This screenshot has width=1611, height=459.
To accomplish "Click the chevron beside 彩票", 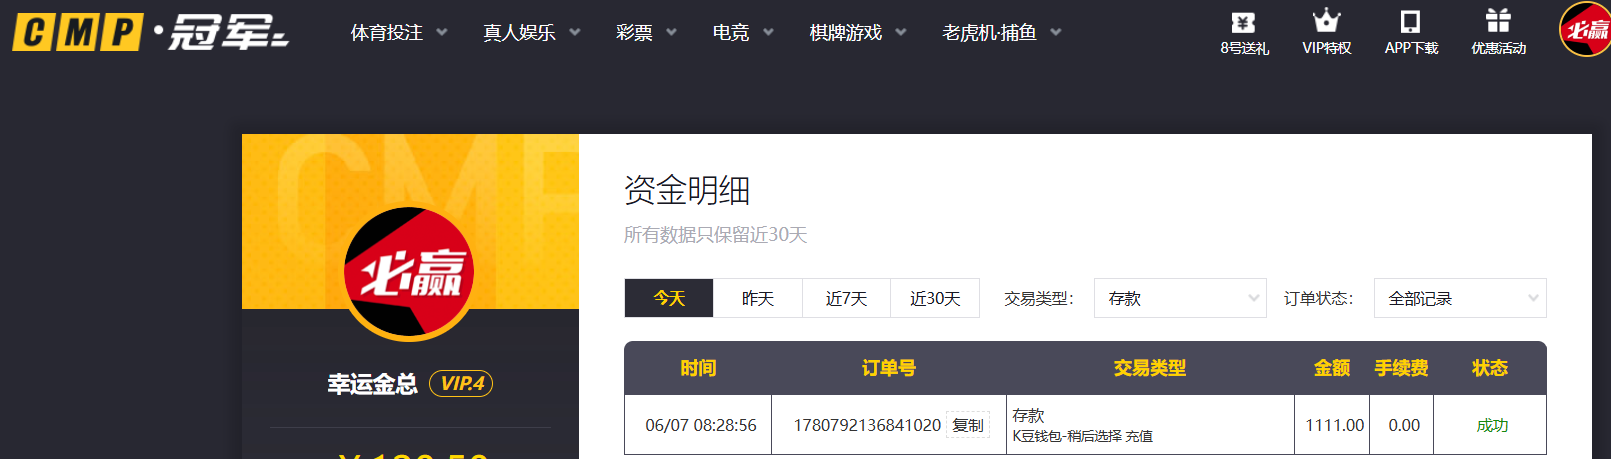I will click(x=671, y=32).
